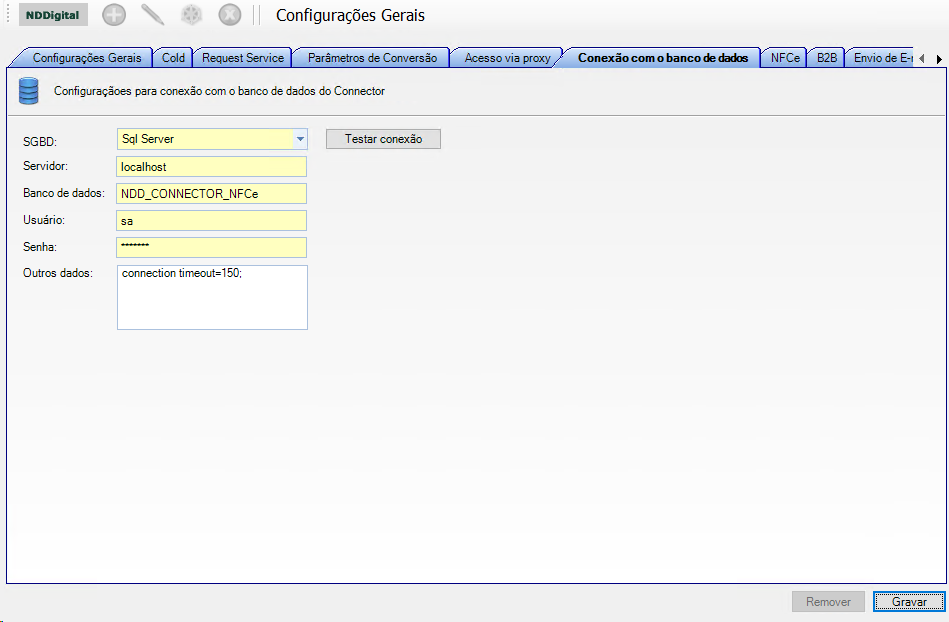Go to the Acesso via proxy tab
This screenshot has width=949, height=622.
507,58
